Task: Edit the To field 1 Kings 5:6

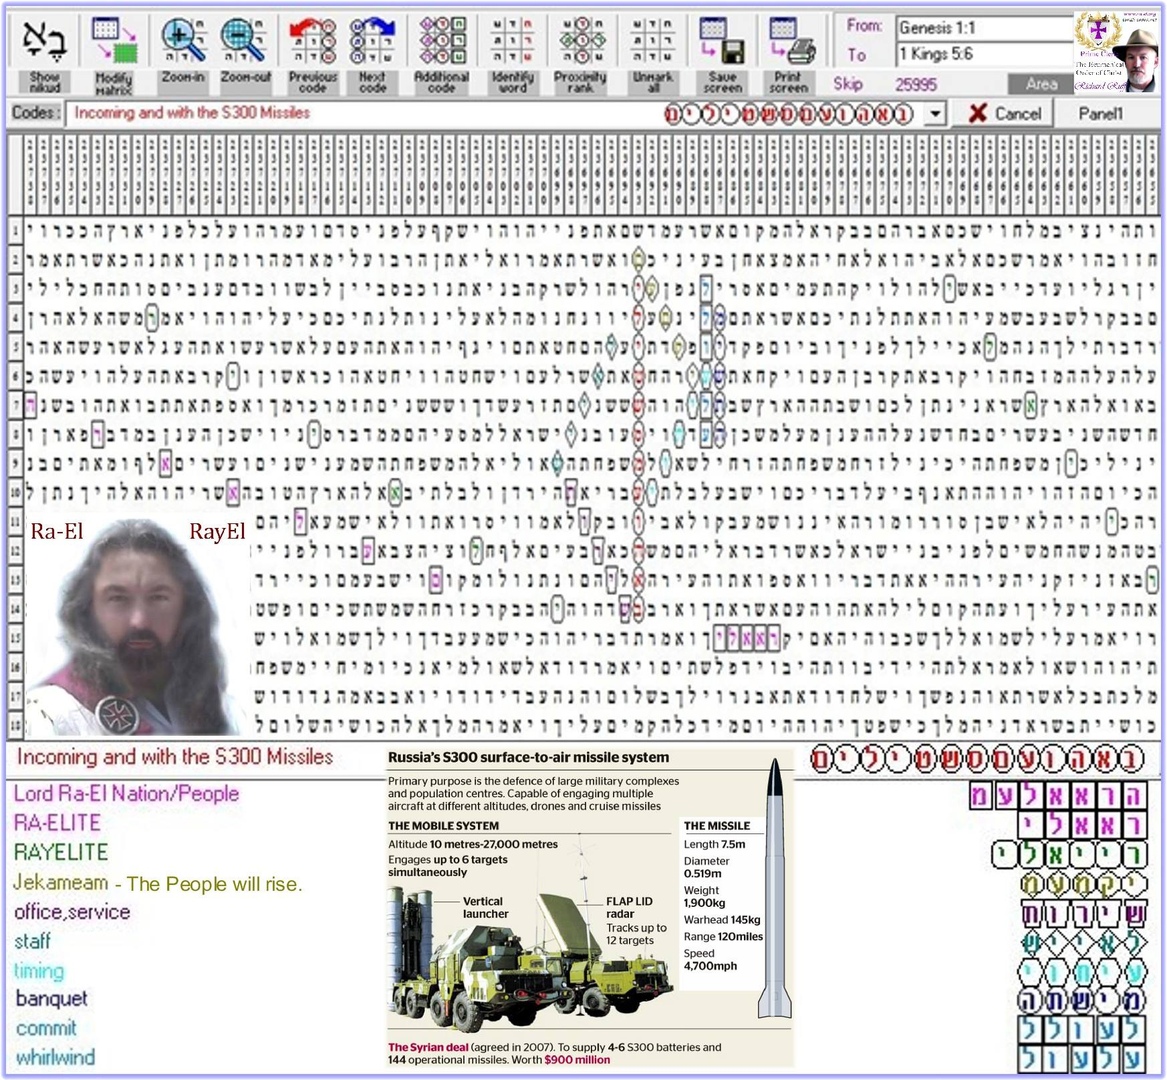Action: click(x=985, y=54)
